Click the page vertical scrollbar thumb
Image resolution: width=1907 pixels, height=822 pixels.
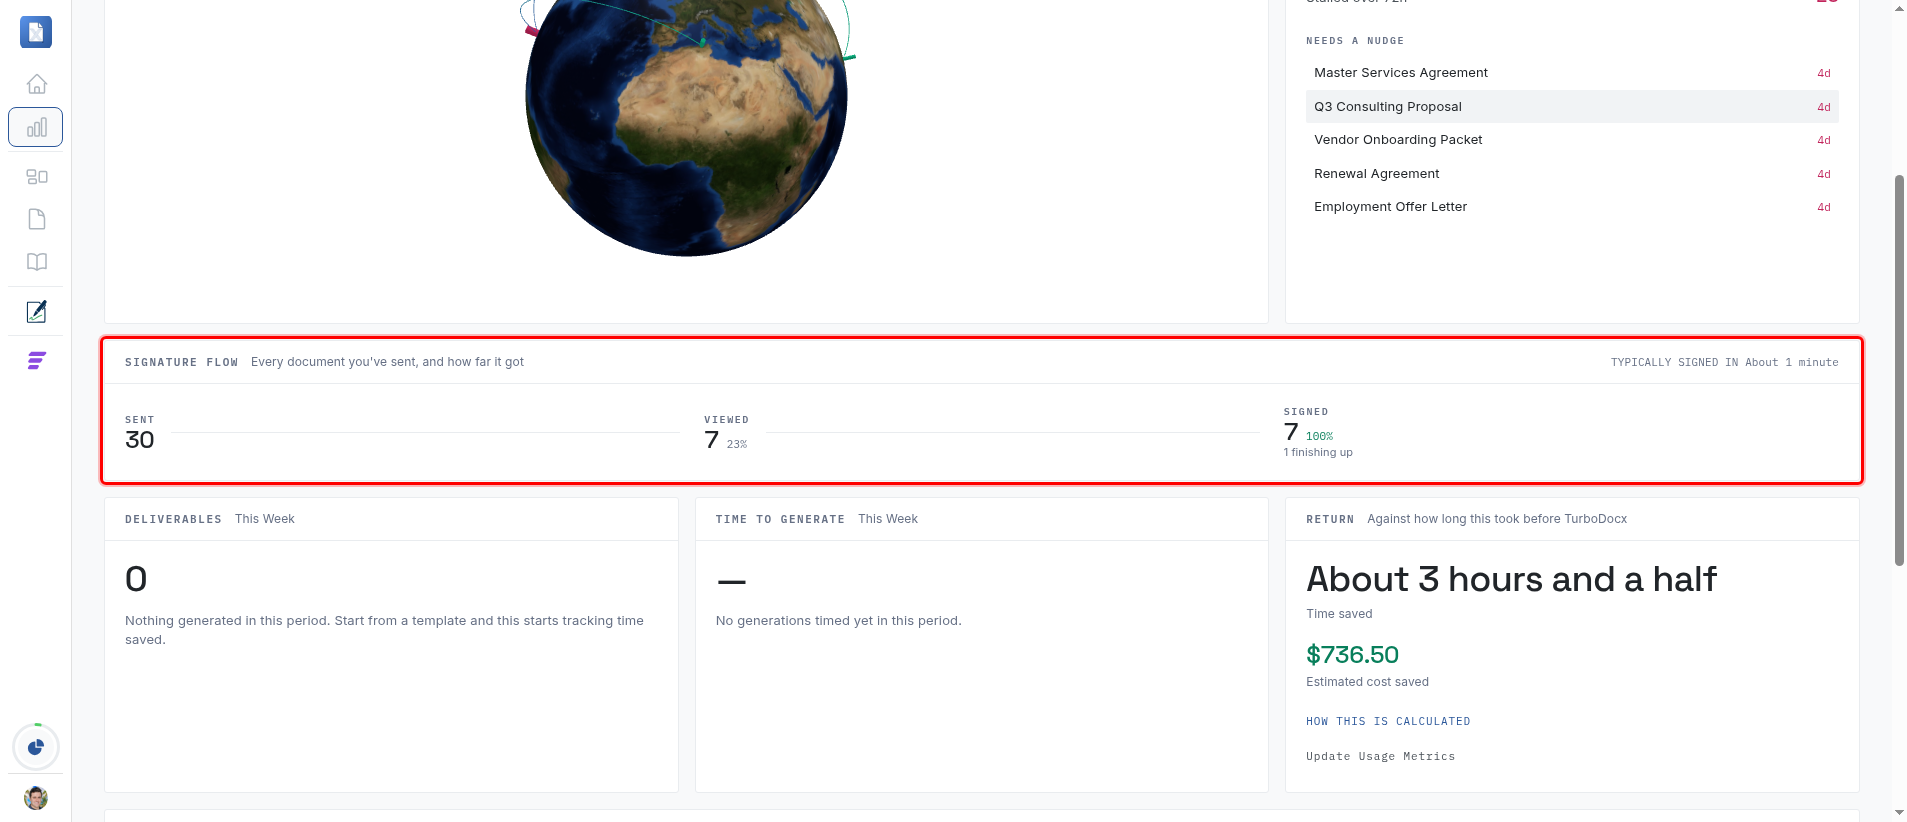[x=1899, y=370]
